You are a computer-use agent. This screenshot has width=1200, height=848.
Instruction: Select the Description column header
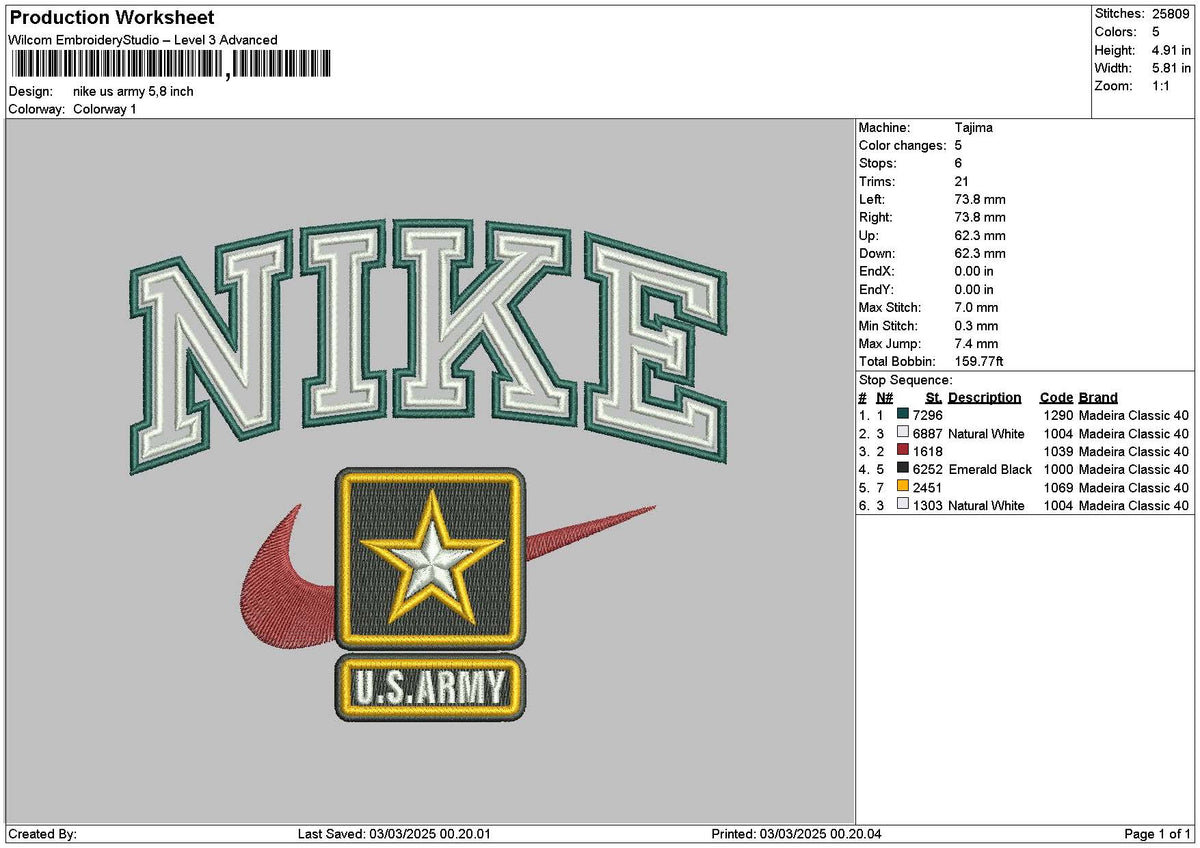pyautogui.click(x=985, y=397)
